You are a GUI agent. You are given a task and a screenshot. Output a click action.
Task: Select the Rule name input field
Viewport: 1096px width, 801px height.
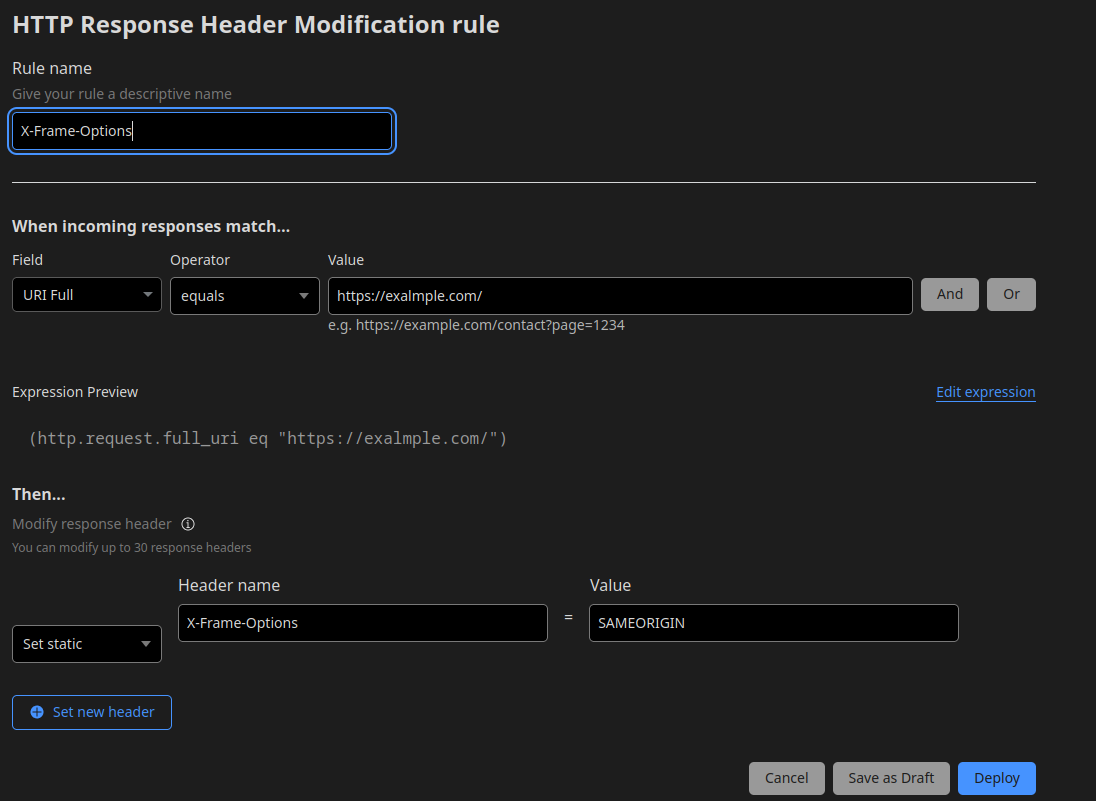[202, 131]
